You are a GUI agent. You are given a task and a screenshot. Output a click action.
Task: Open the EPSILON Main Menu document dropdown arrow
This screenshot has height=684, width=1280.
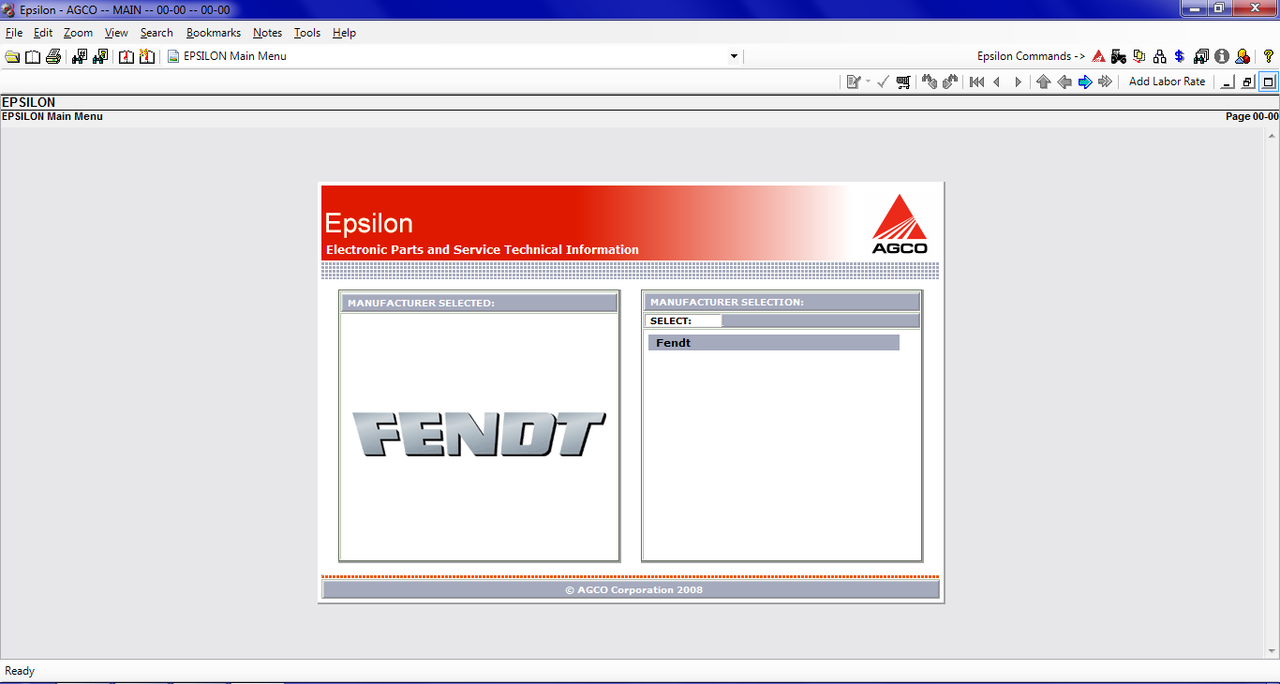(734, 57)
